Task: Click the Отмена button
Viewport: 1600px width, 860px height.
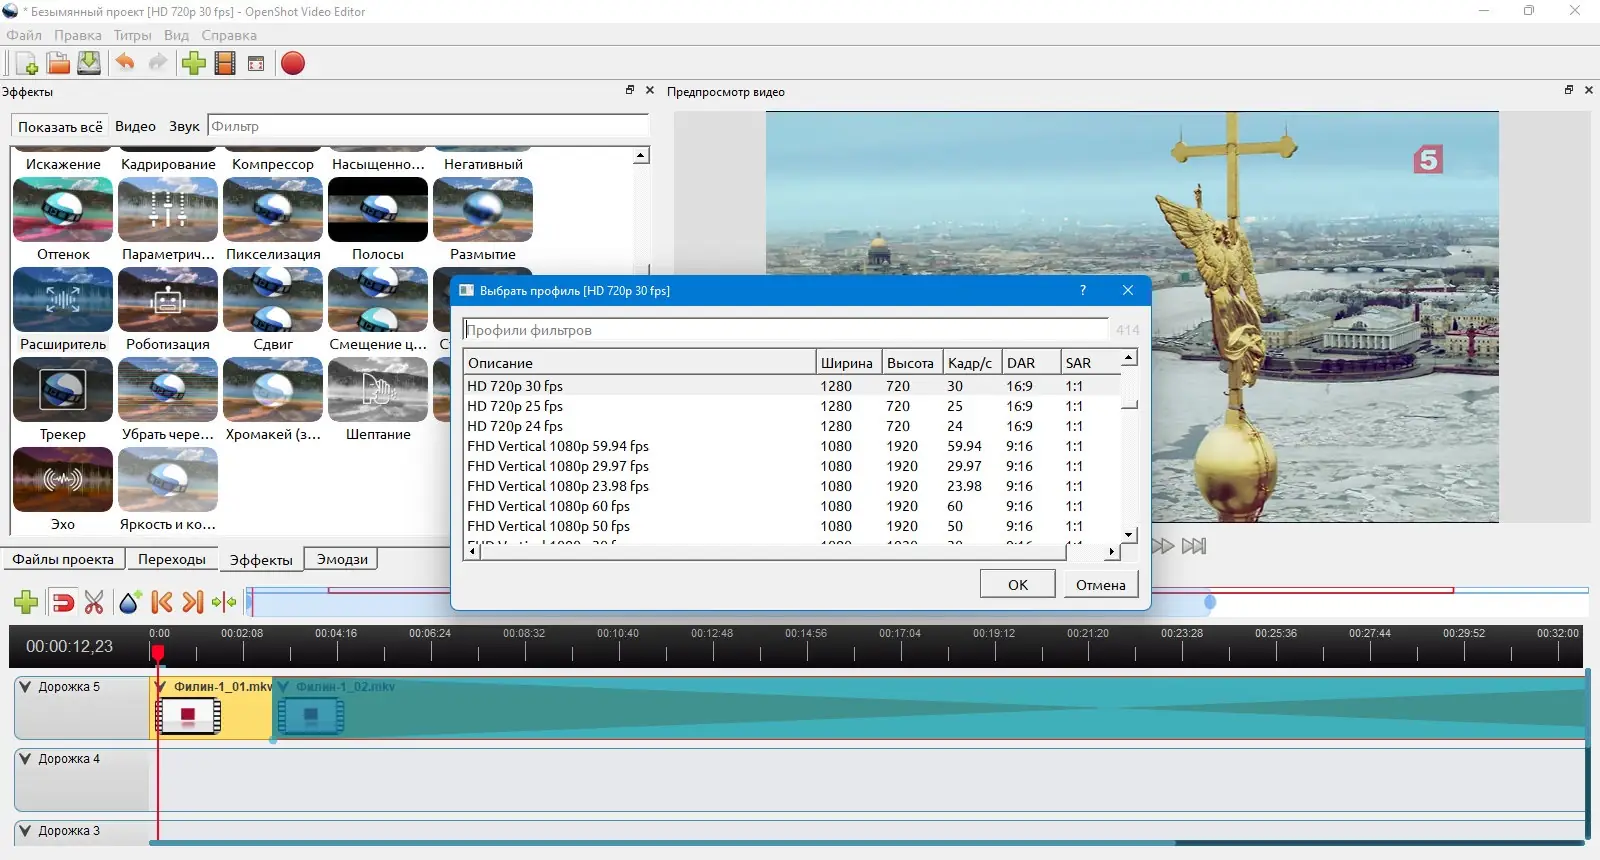Action: coord(1100,585)
